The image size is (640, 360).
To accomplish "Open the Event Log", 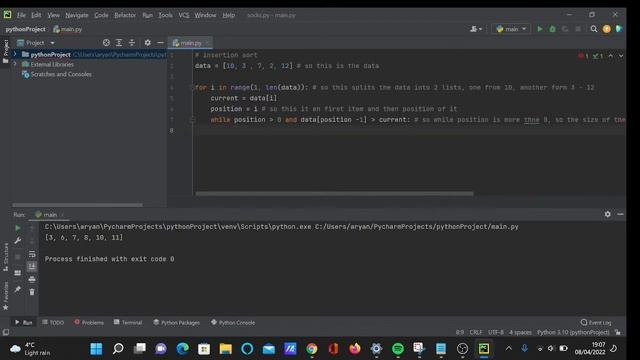I will [x=596, y=322].
